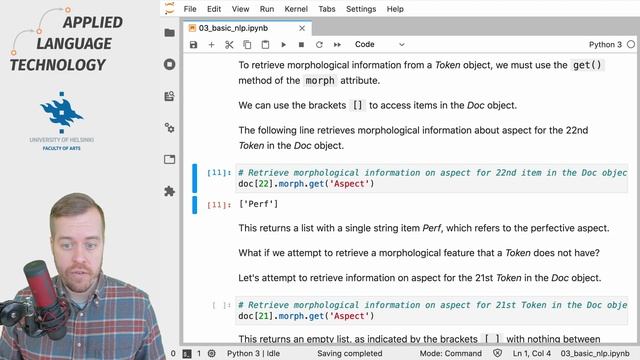The height and width of the screenshot is (360, 640).
Task: Insert a cell below with the plus icon
Action: pyautogui.click(x=211, y=44)
